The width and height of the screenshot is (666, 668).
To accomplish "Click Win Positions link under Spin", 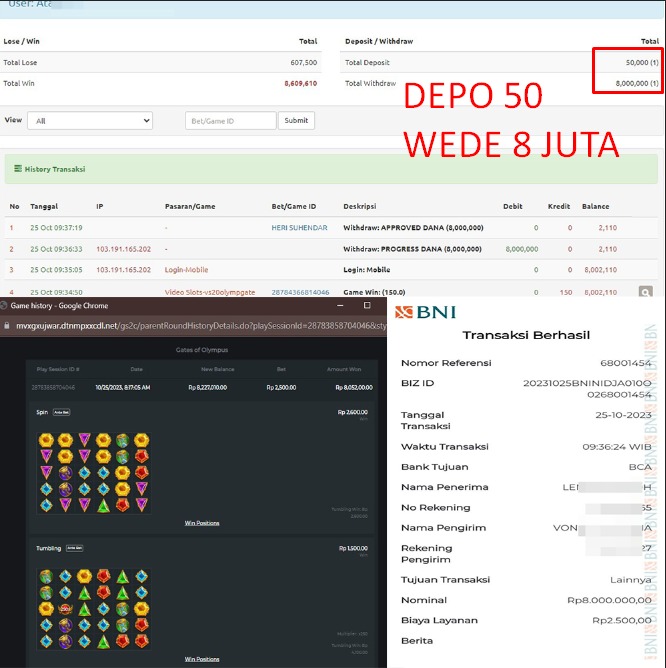I will [202, 523].
